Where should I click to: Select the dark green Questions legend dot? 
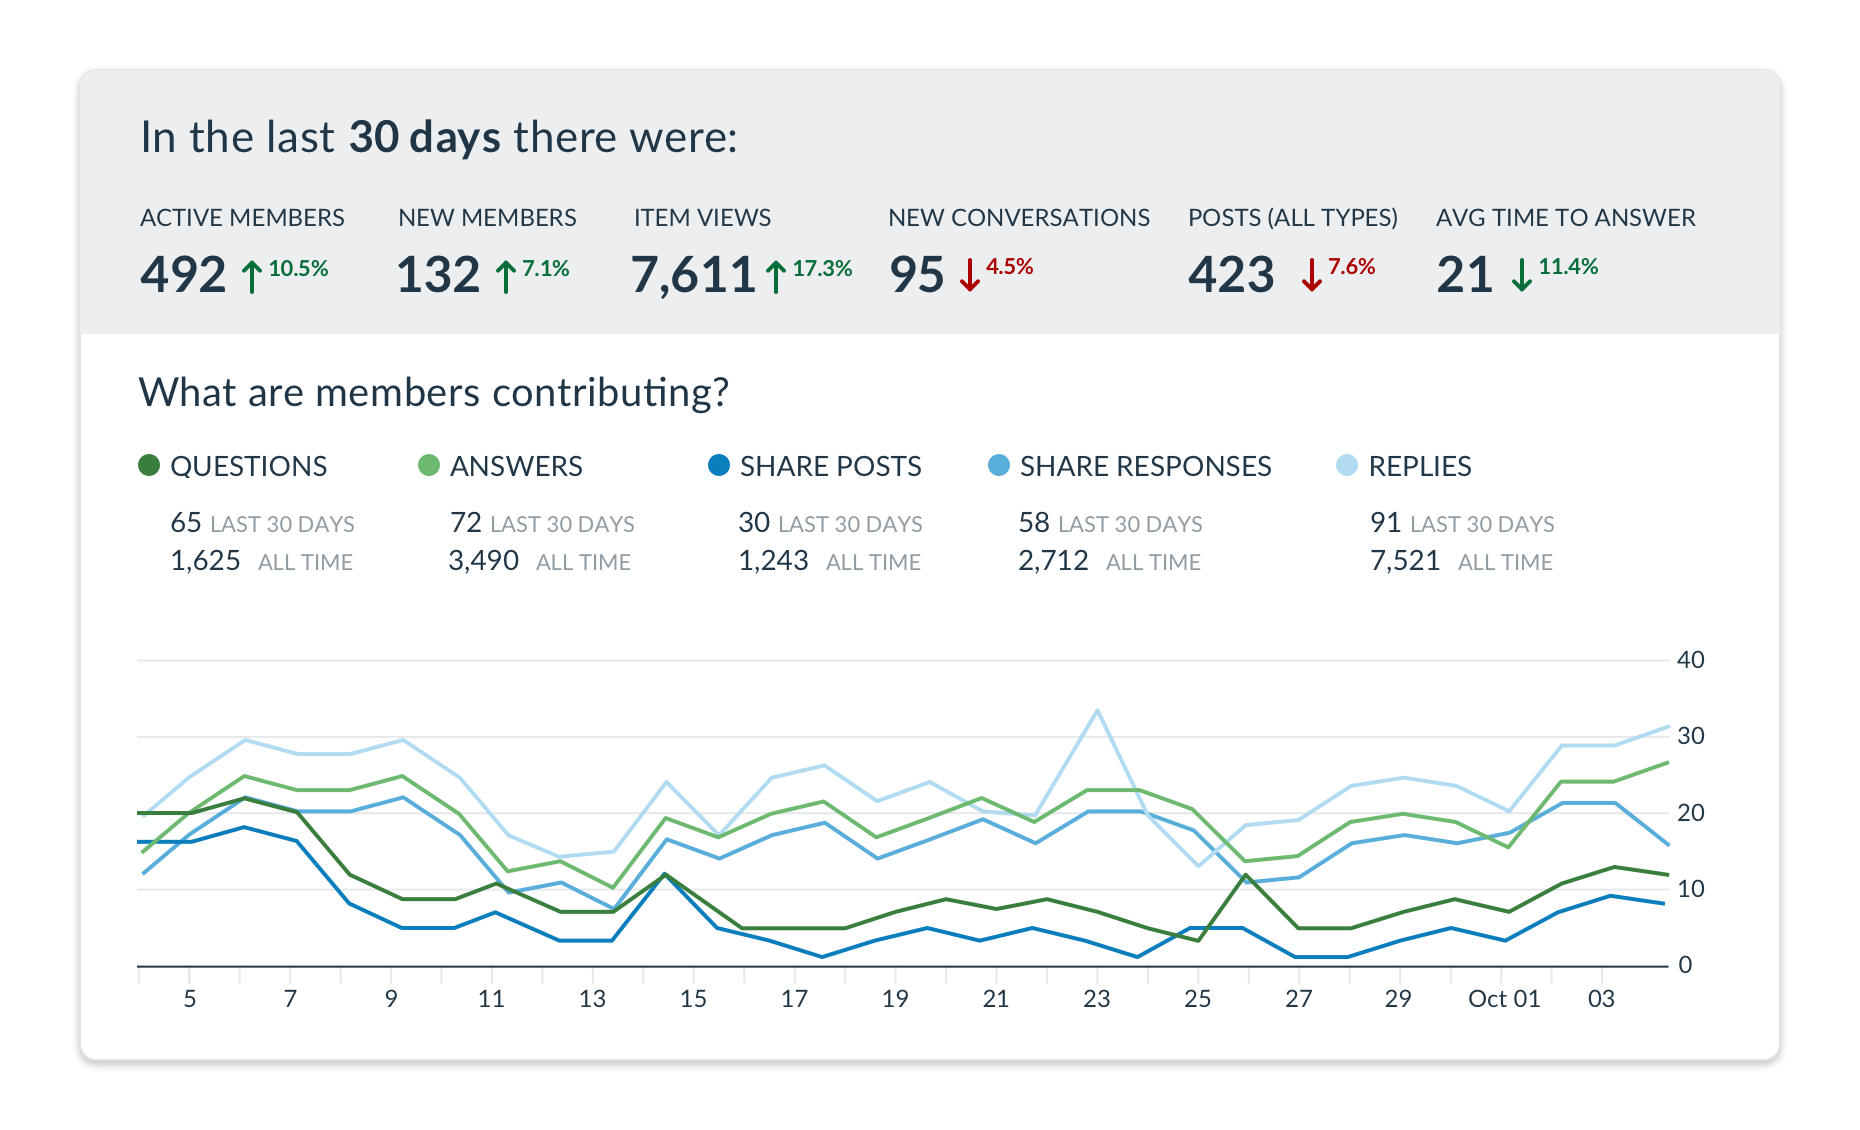150,465
